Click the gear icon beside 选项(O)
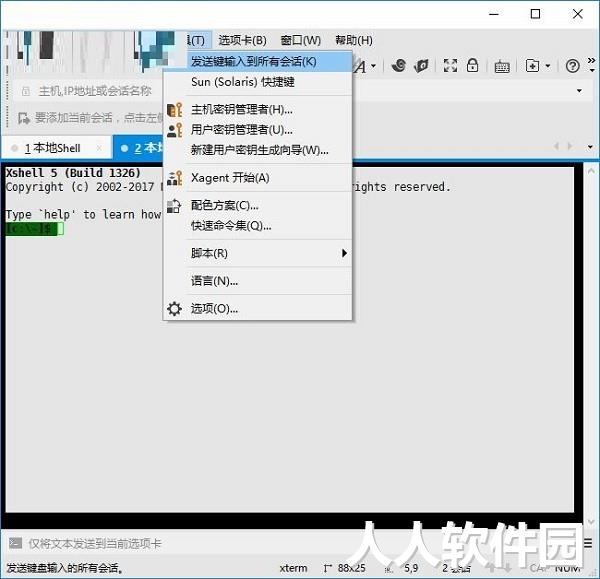 click(174, 308)
